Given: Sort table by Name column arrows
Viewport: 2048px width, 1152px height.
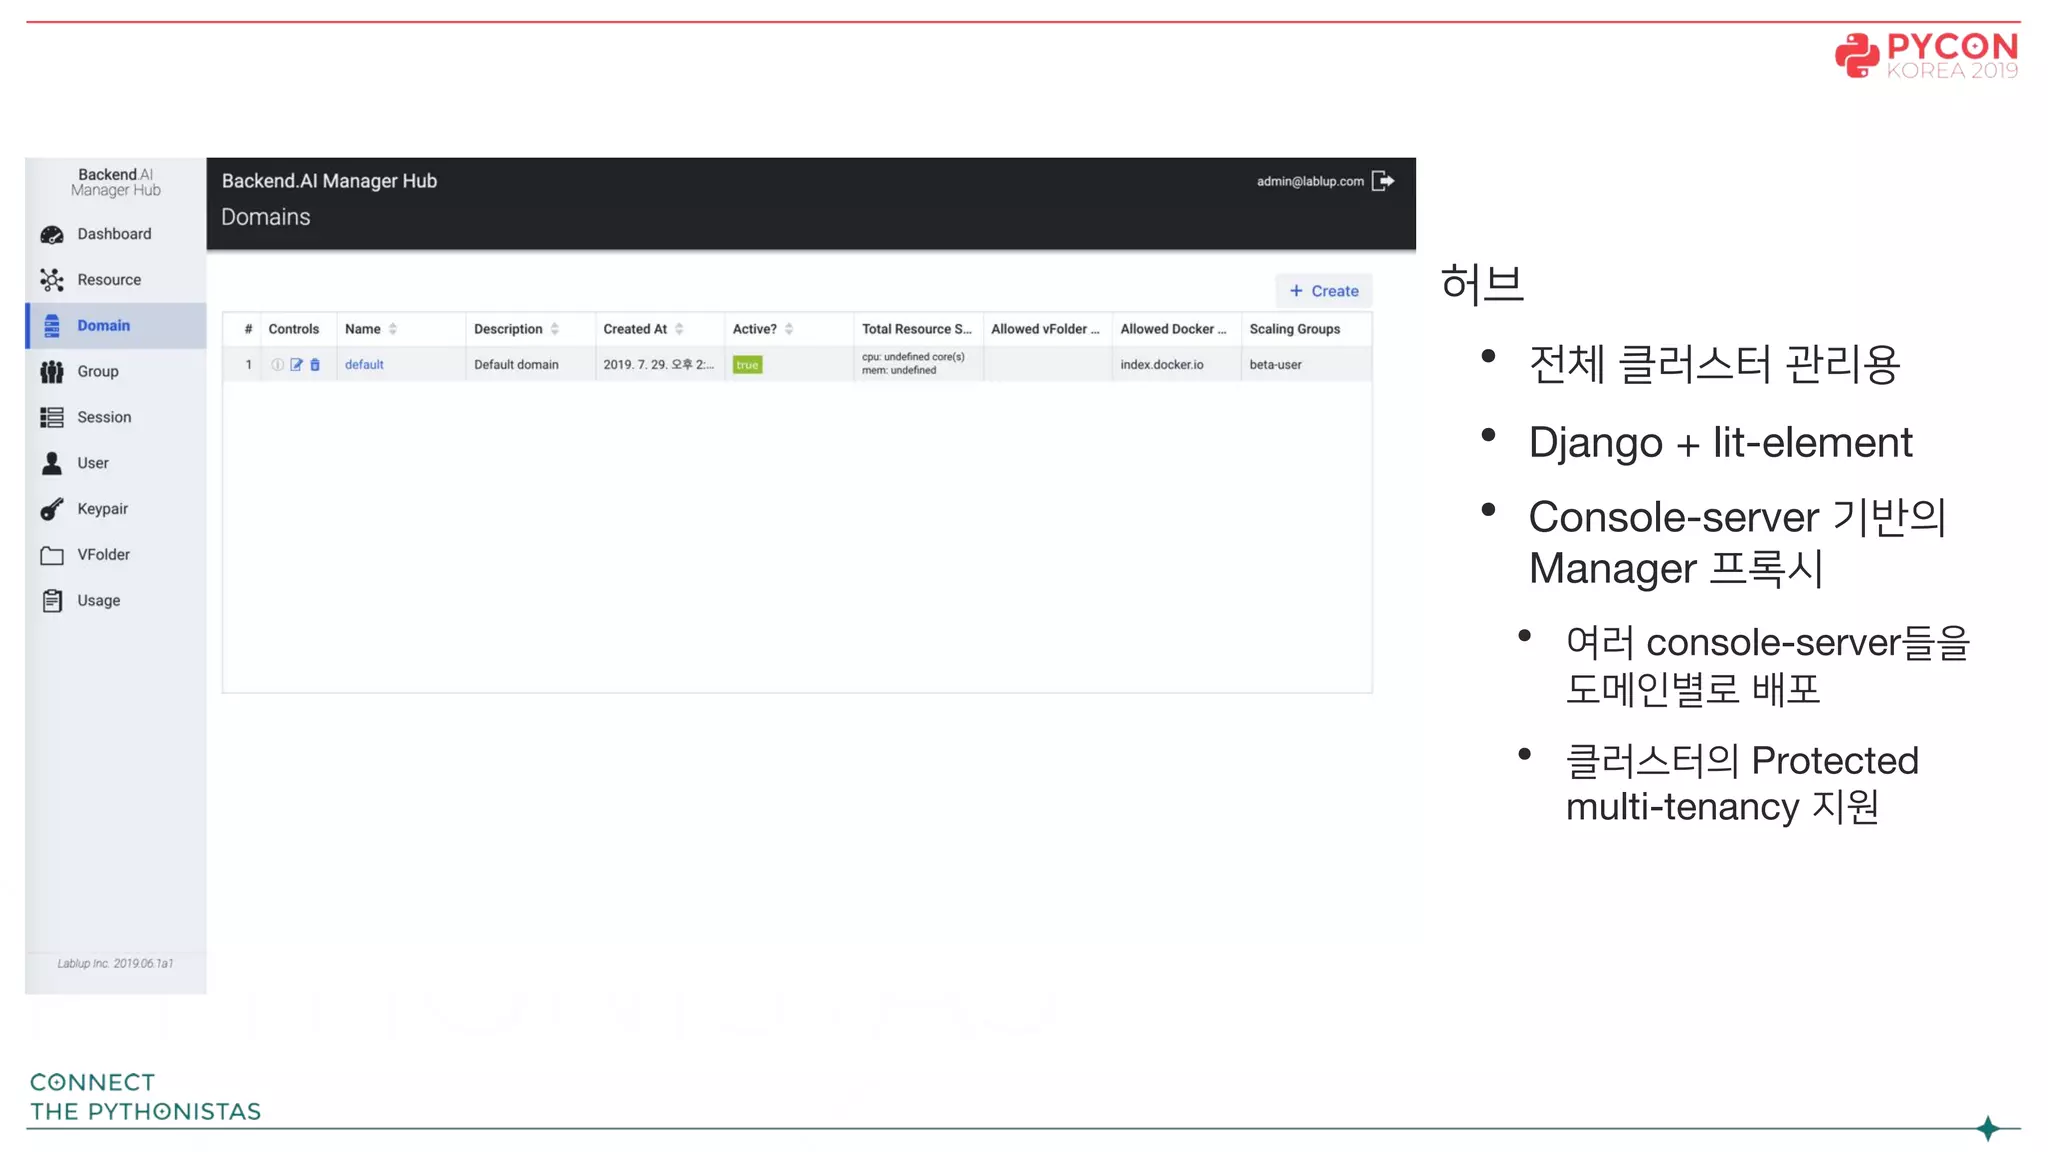Looking at the screenshot, I should point(393,329).
